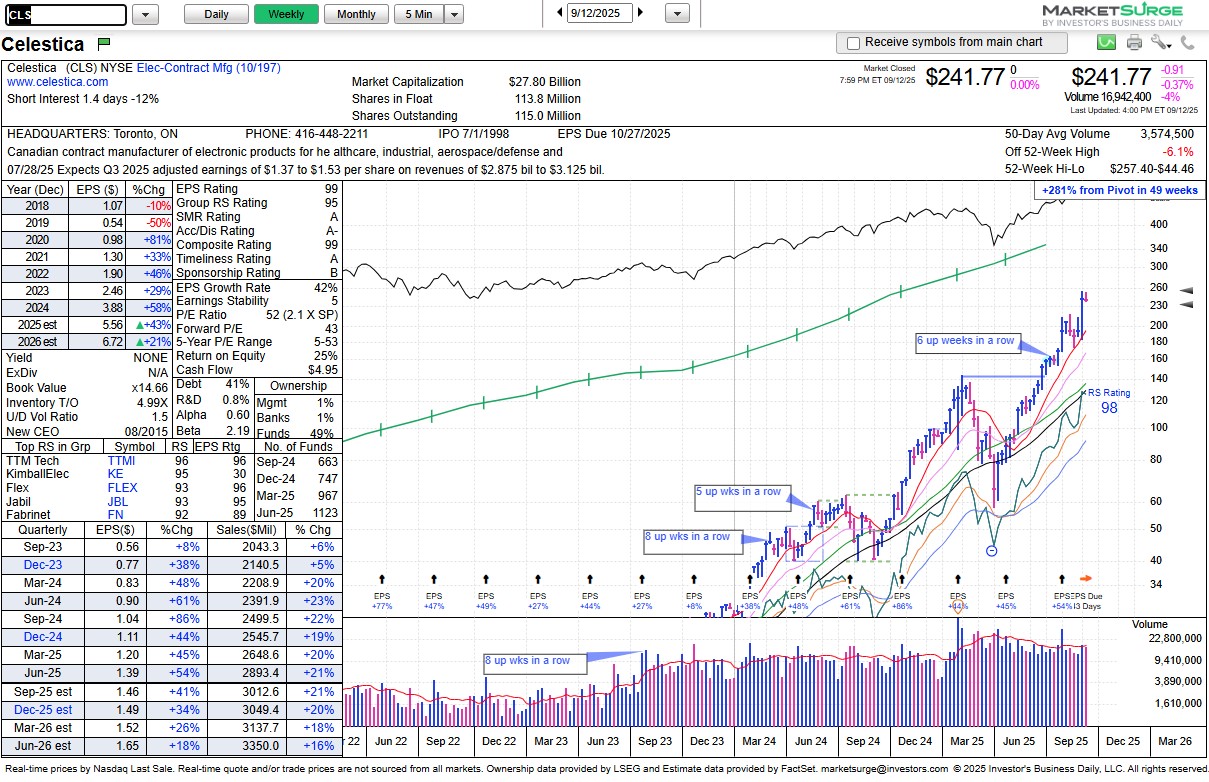Click the TTMI symbol in group list

point(121,460)
